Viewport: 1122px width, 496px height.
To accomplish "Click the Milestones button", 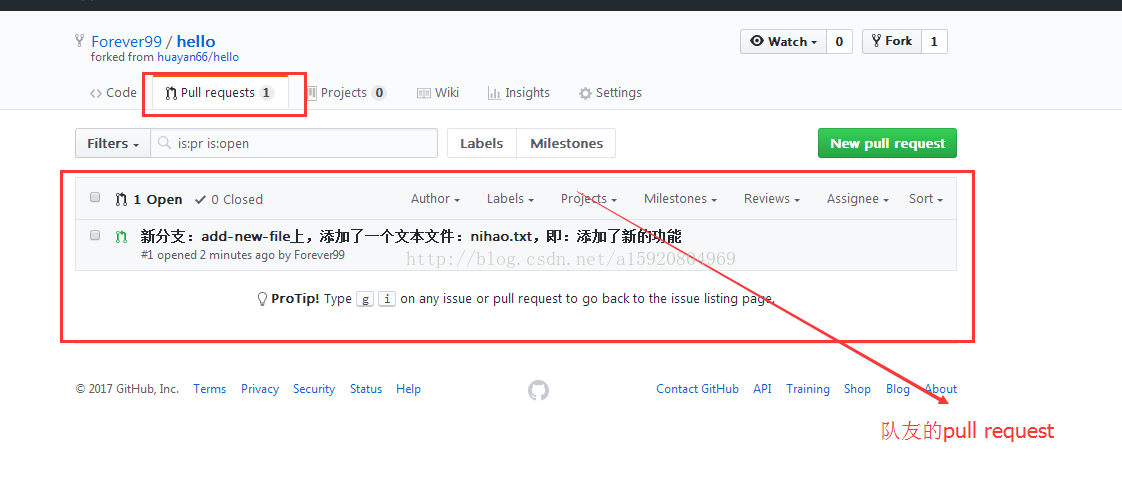I will click(x=566, y=143).
